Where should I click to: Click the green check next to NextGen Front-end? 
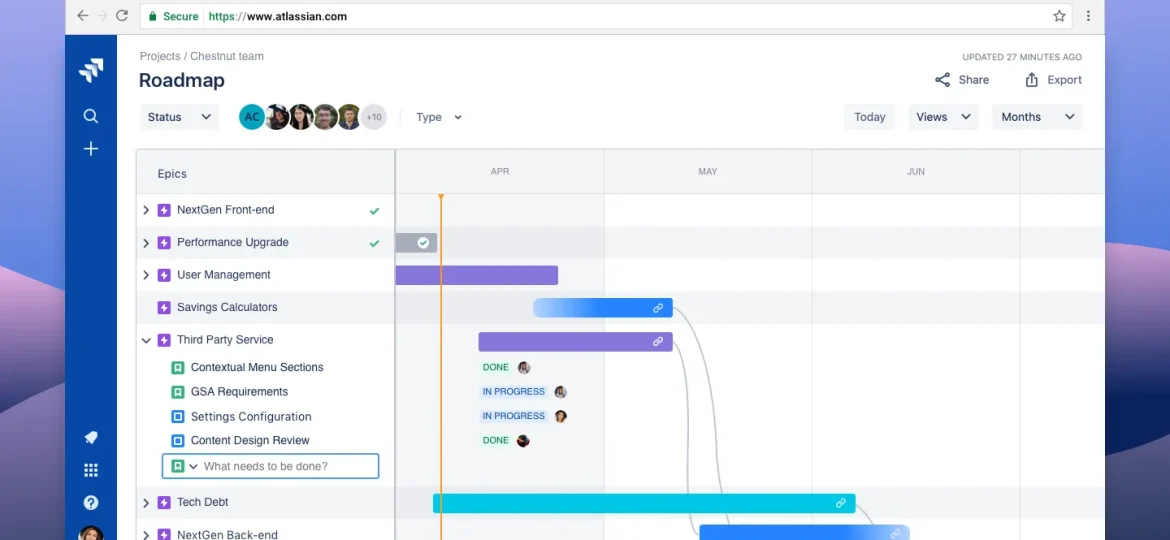375,211
